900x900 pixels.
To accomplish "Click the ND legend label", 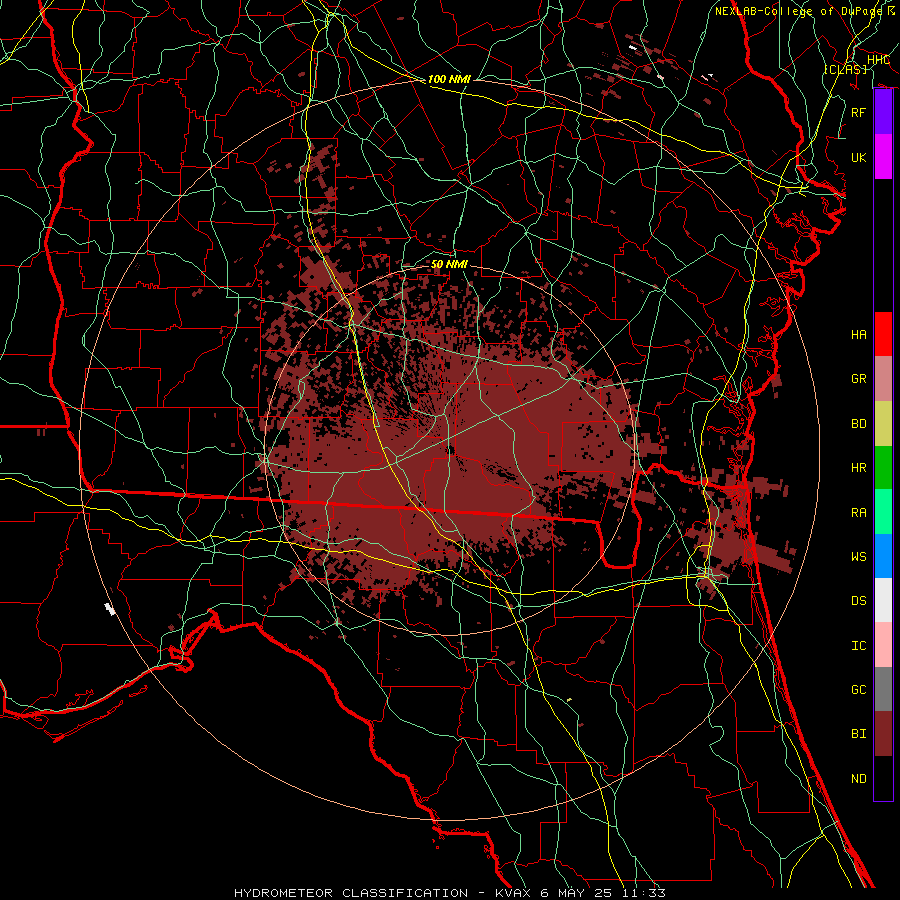I will coord(858,778).
